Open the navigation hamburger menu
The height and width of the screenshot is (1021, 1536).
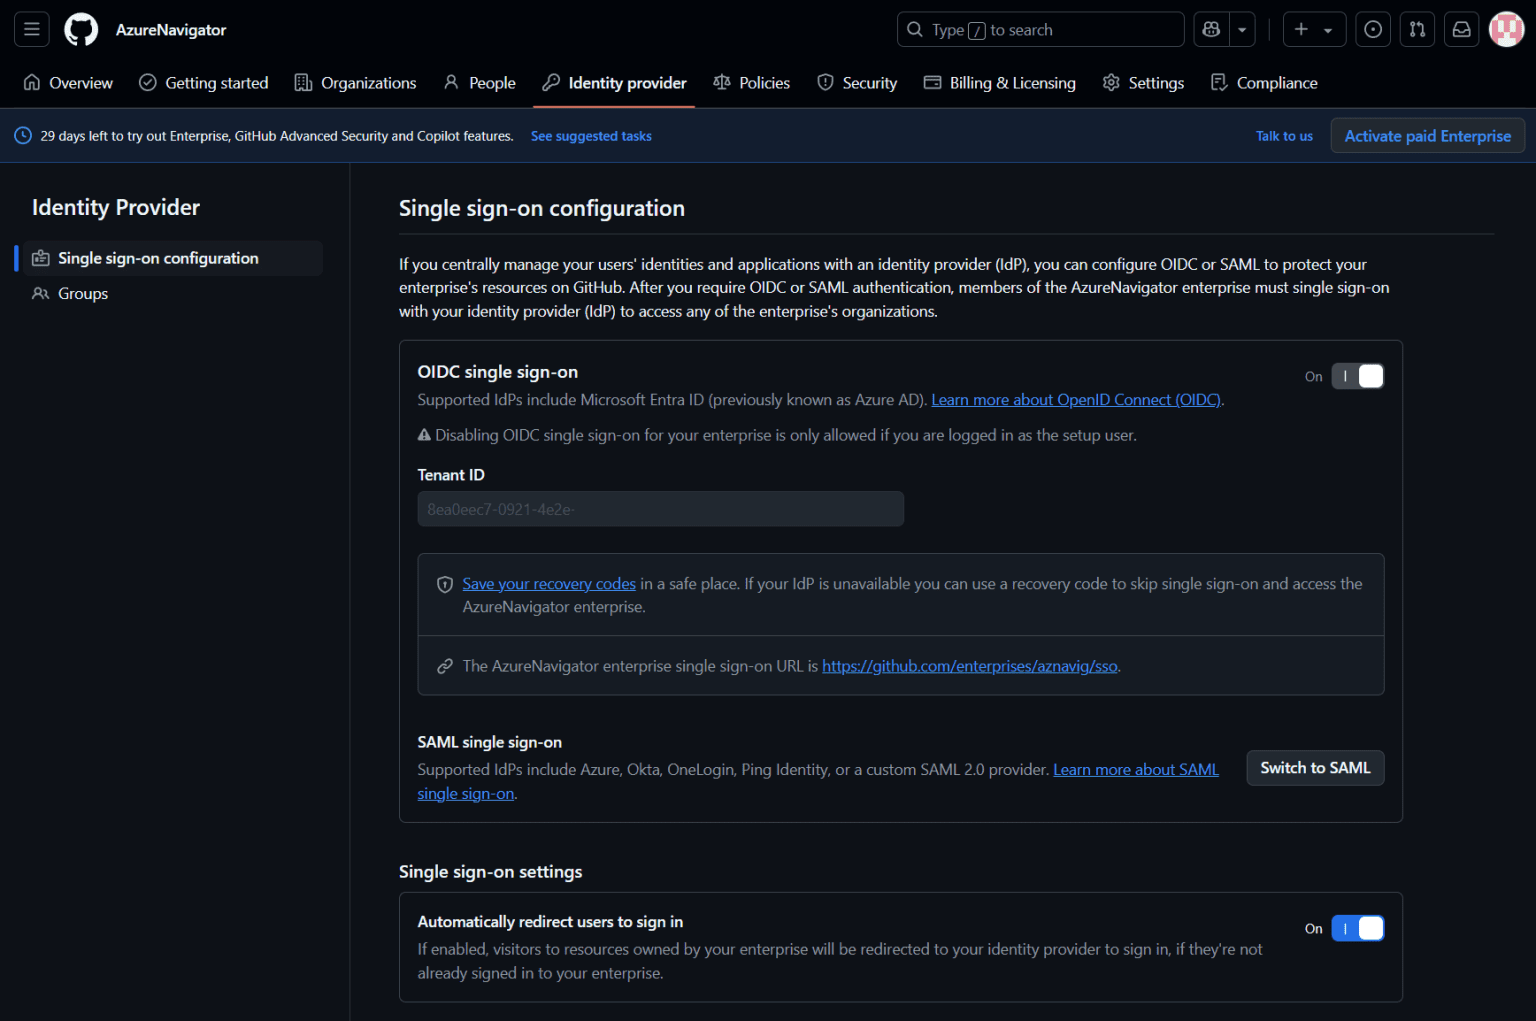coord(31,29)
